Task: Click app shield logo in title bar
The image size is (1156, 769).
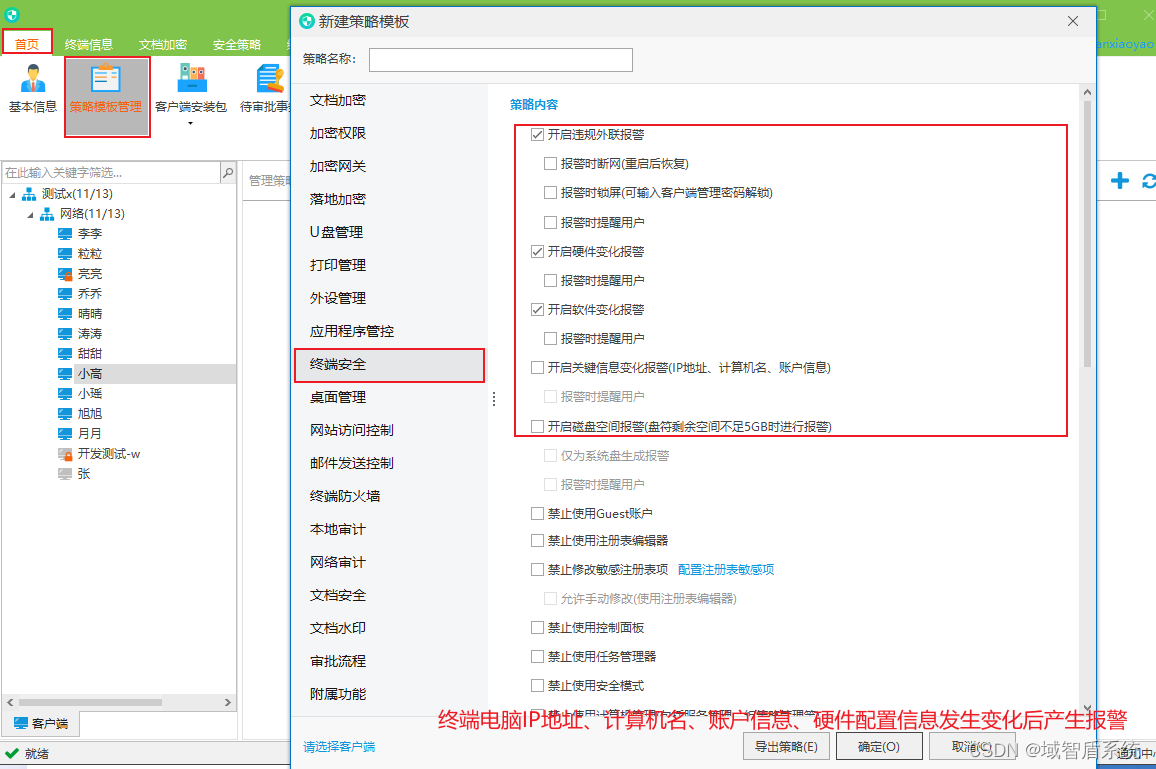Action: pos(11,13)
